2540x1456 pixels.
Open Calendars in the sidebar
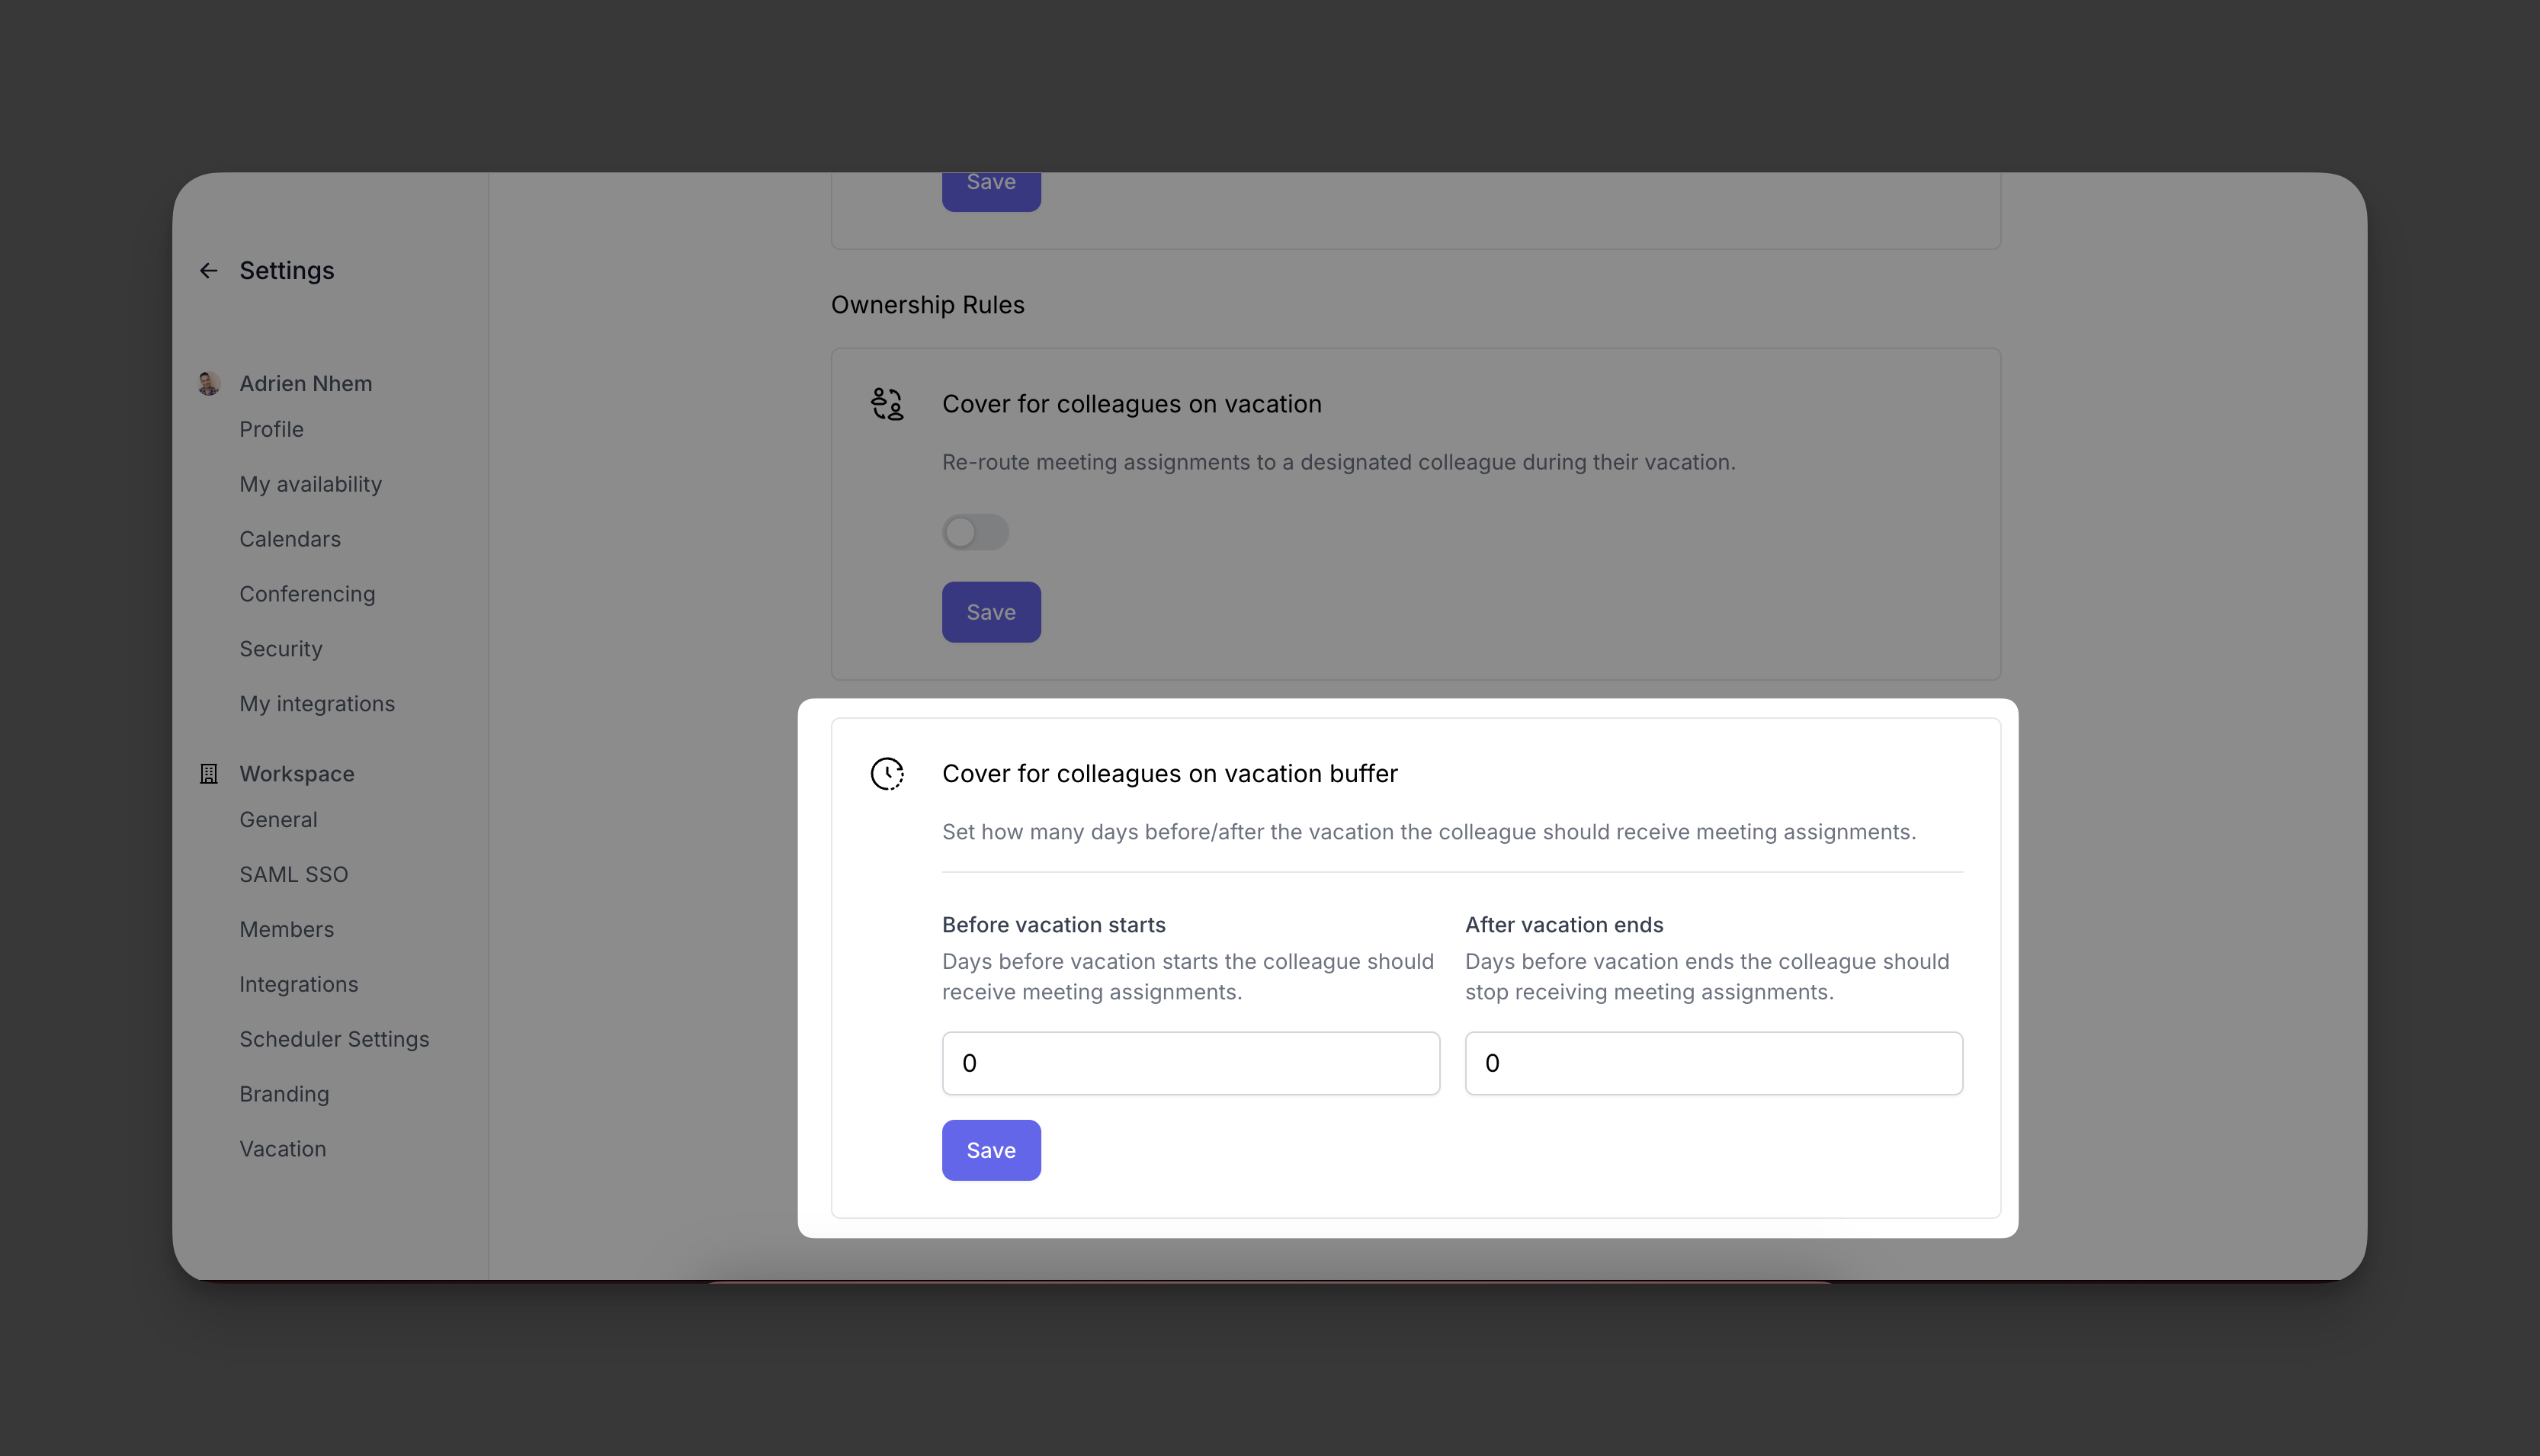click(x=290, y=539)
